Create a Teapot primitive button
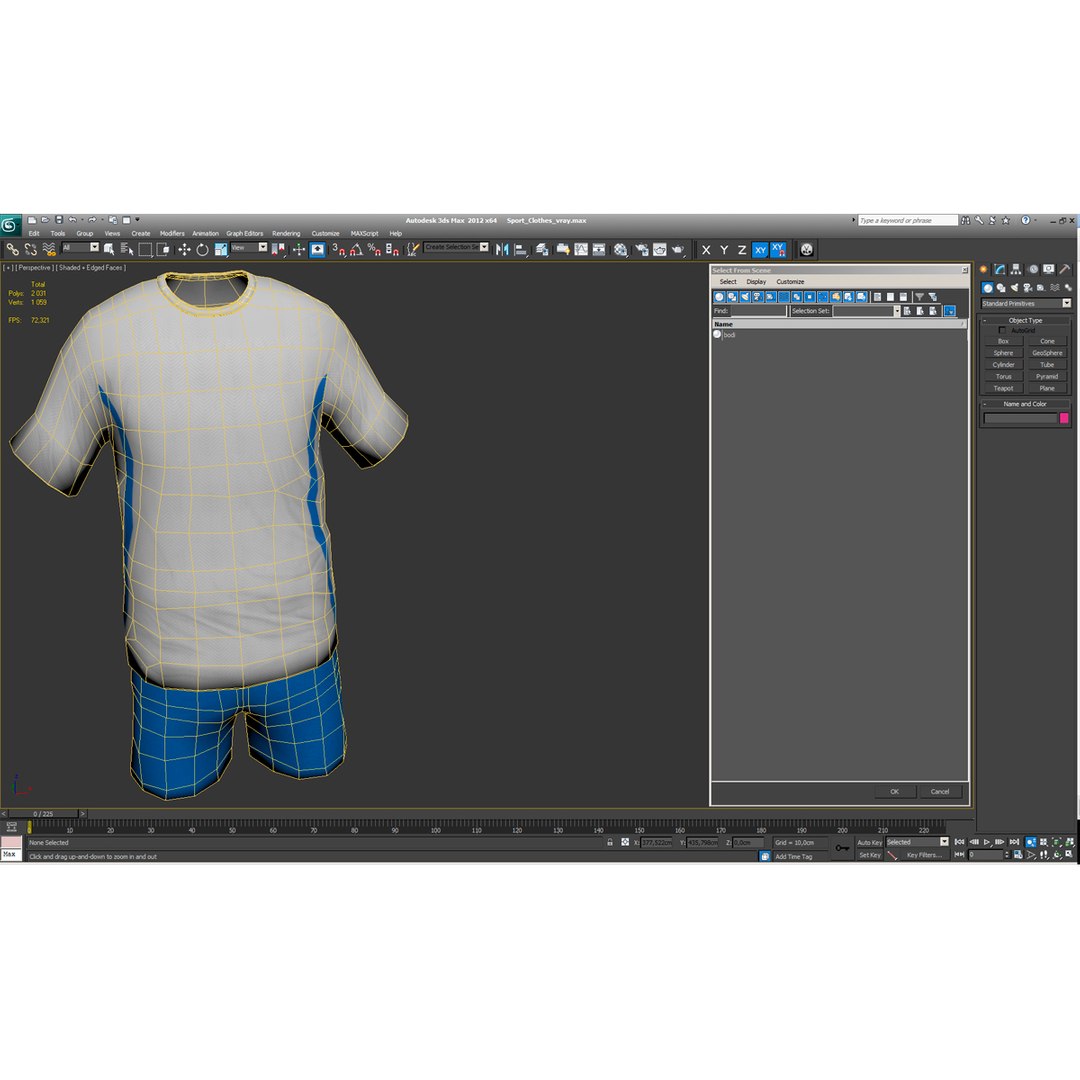Image resolution: width=1080 pixels, height=1080 pixels. click(1003, 388)
